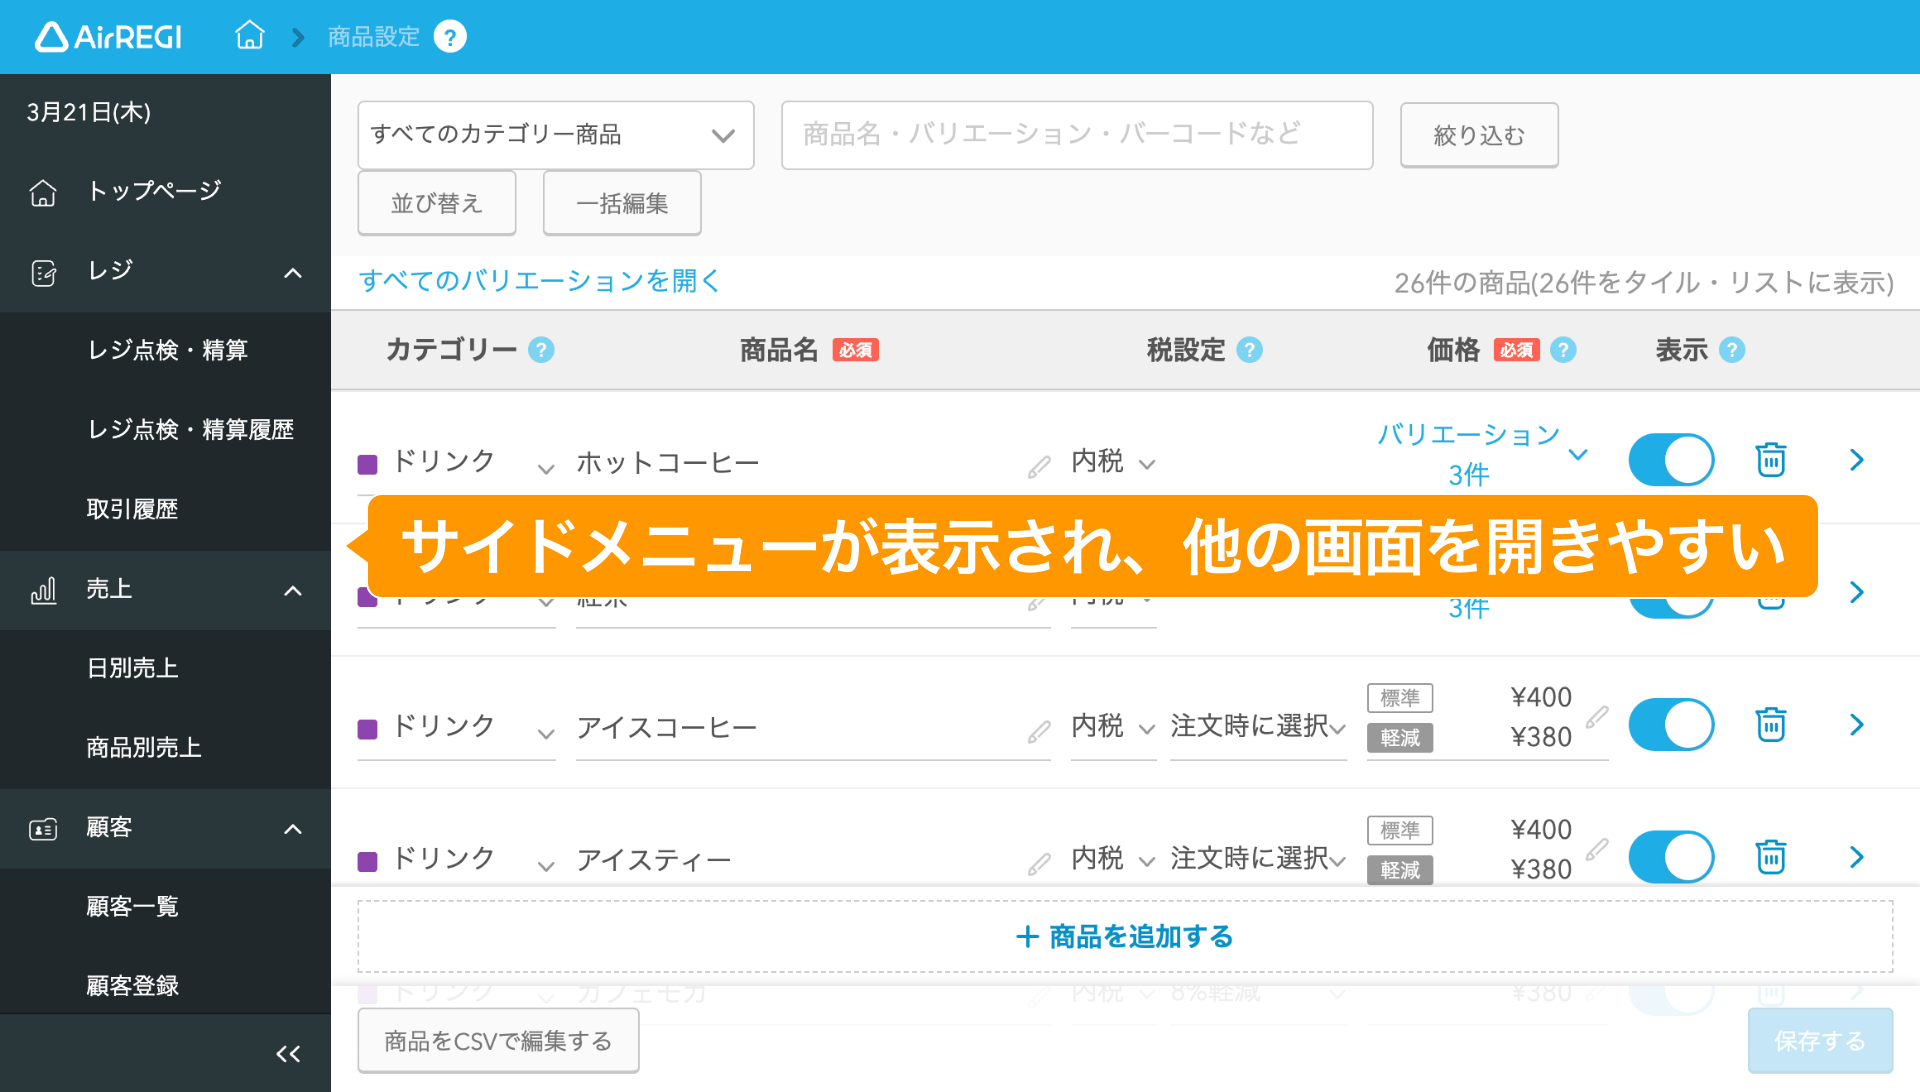Click the 売上 chart icon in sidebar

coord(43,590)
